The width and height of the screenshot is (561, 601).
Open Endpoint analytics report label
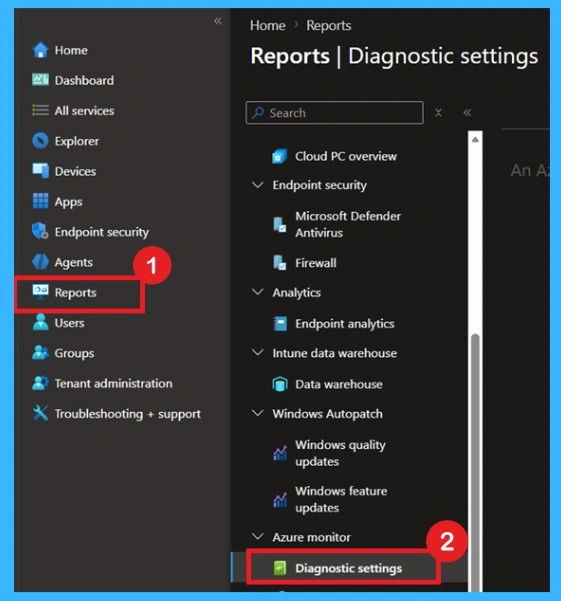click(x=344, y=324)
